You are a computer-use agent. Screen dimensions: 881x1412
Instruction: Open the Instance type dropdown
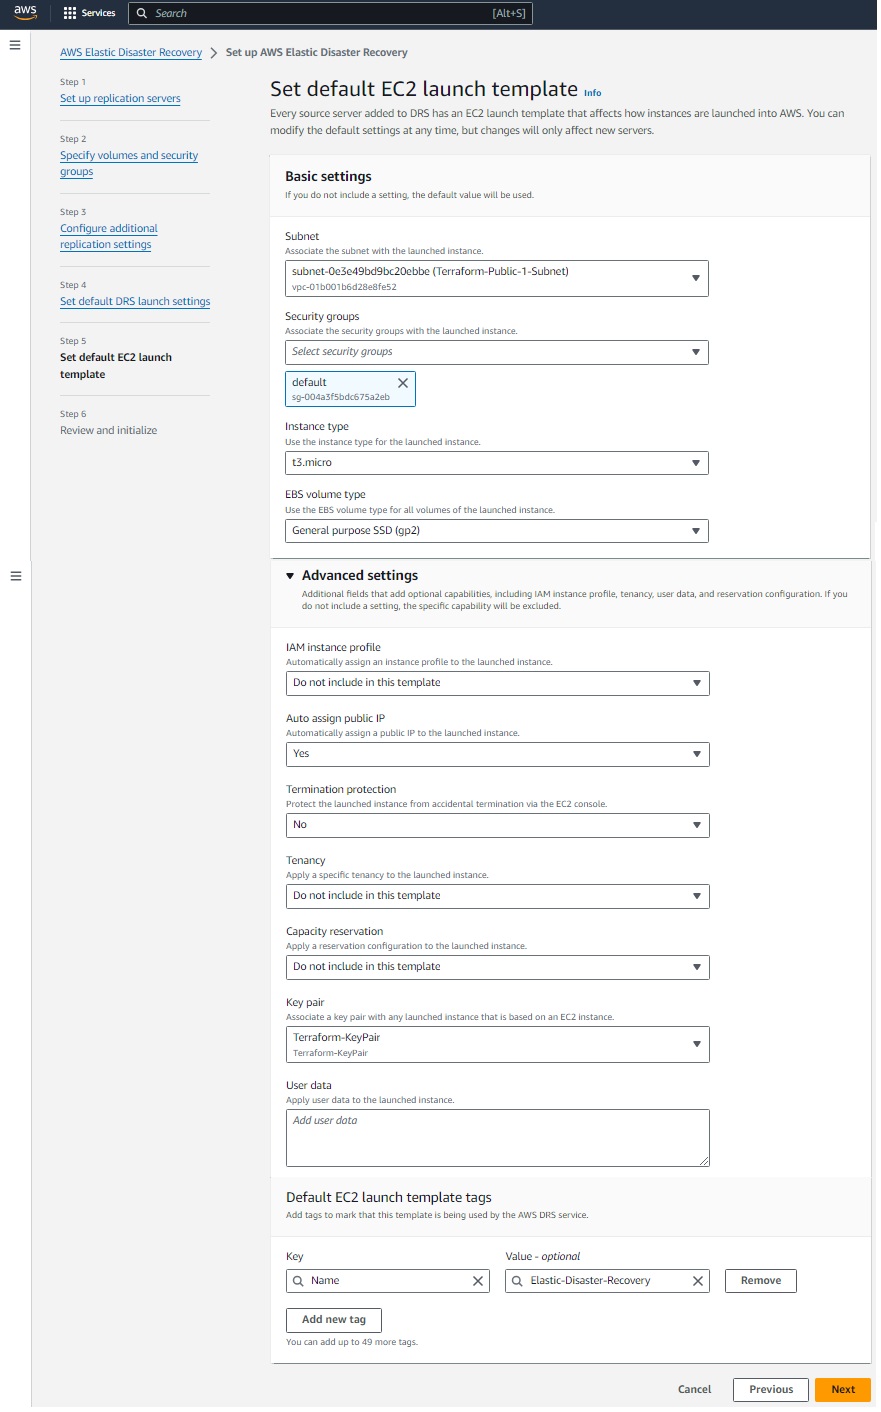click(496, 463)
